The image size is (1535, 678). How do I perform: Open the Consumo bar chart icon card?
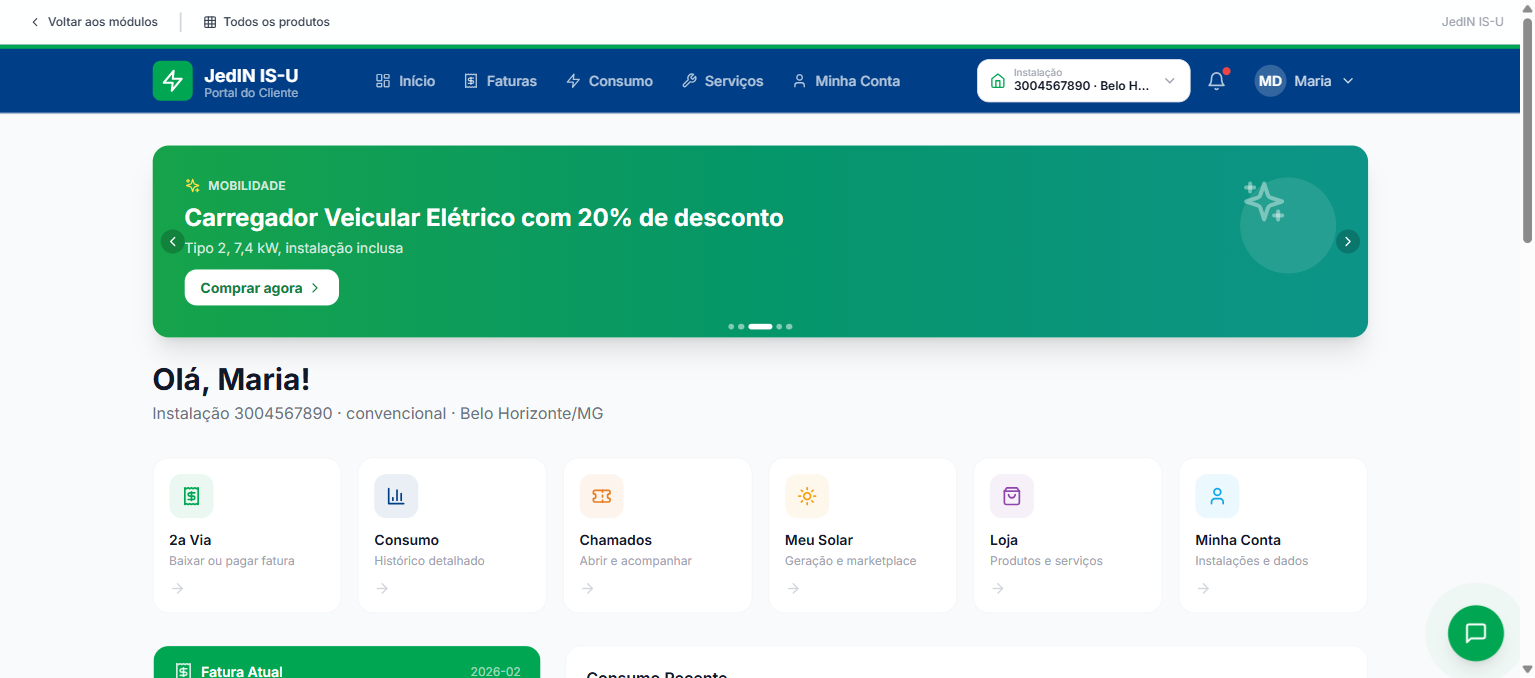[x=396, y=496]
